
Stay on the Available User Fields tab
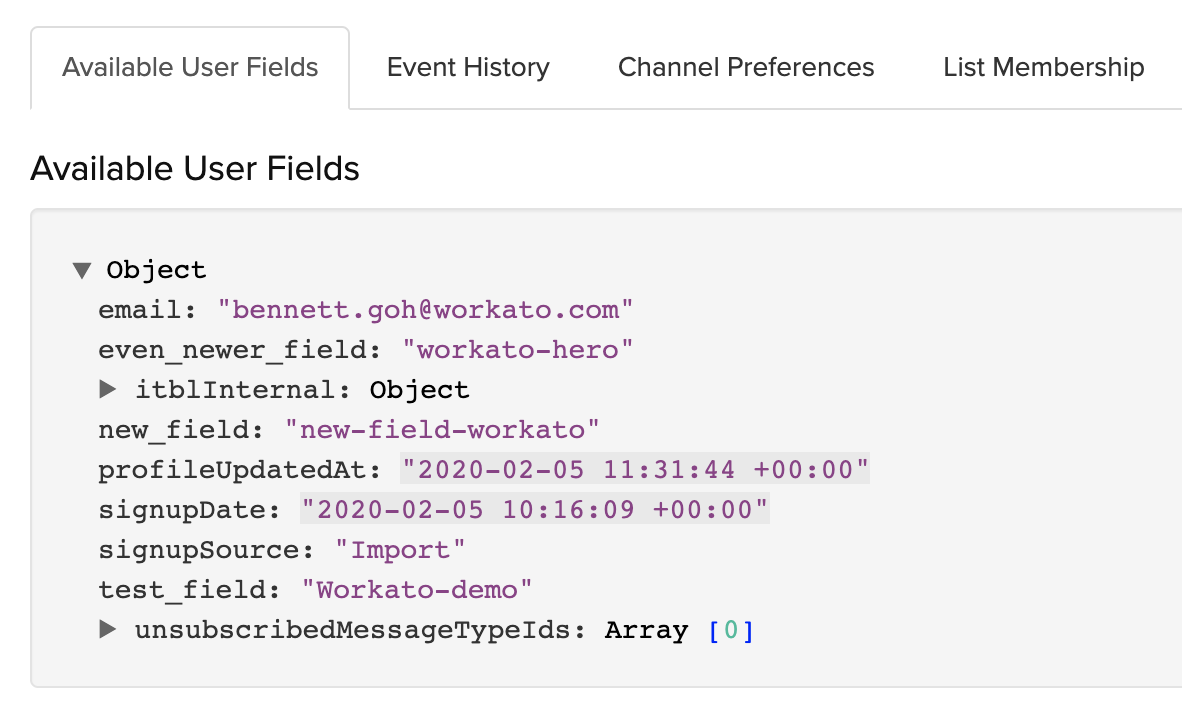[x=189, y=67]
